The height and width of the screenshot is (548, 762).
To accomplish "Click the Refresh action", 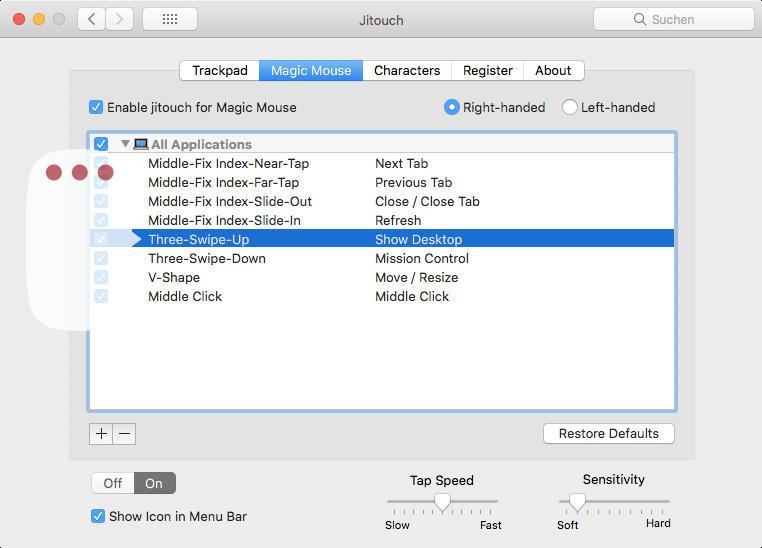I will [398, 220].
